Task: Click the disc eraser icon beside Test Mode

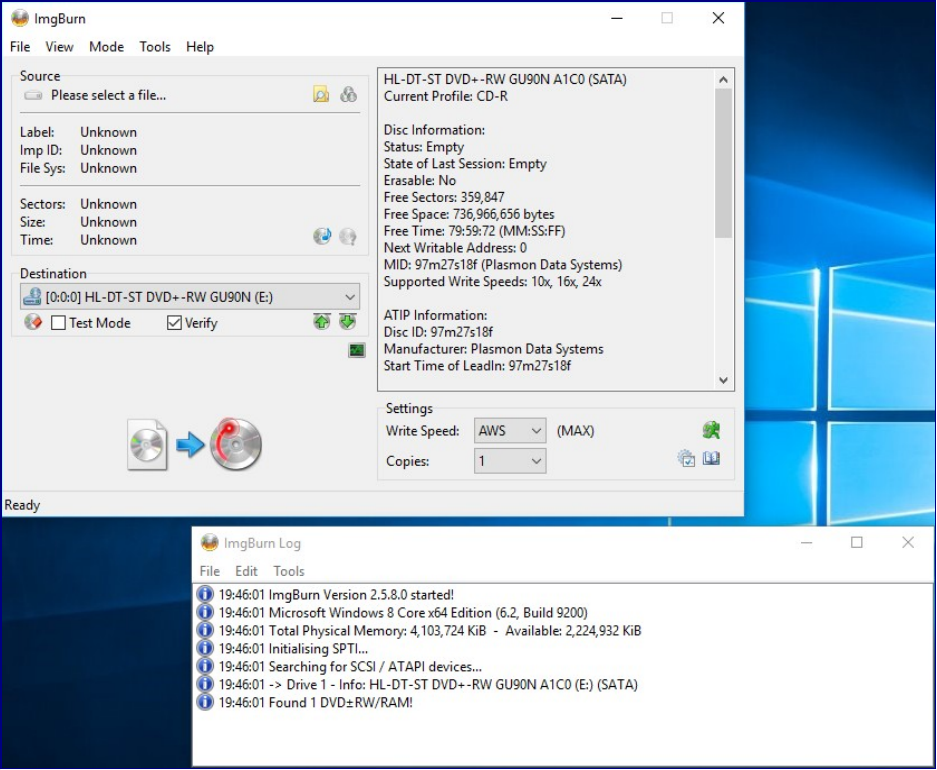Action: (33, 322)
